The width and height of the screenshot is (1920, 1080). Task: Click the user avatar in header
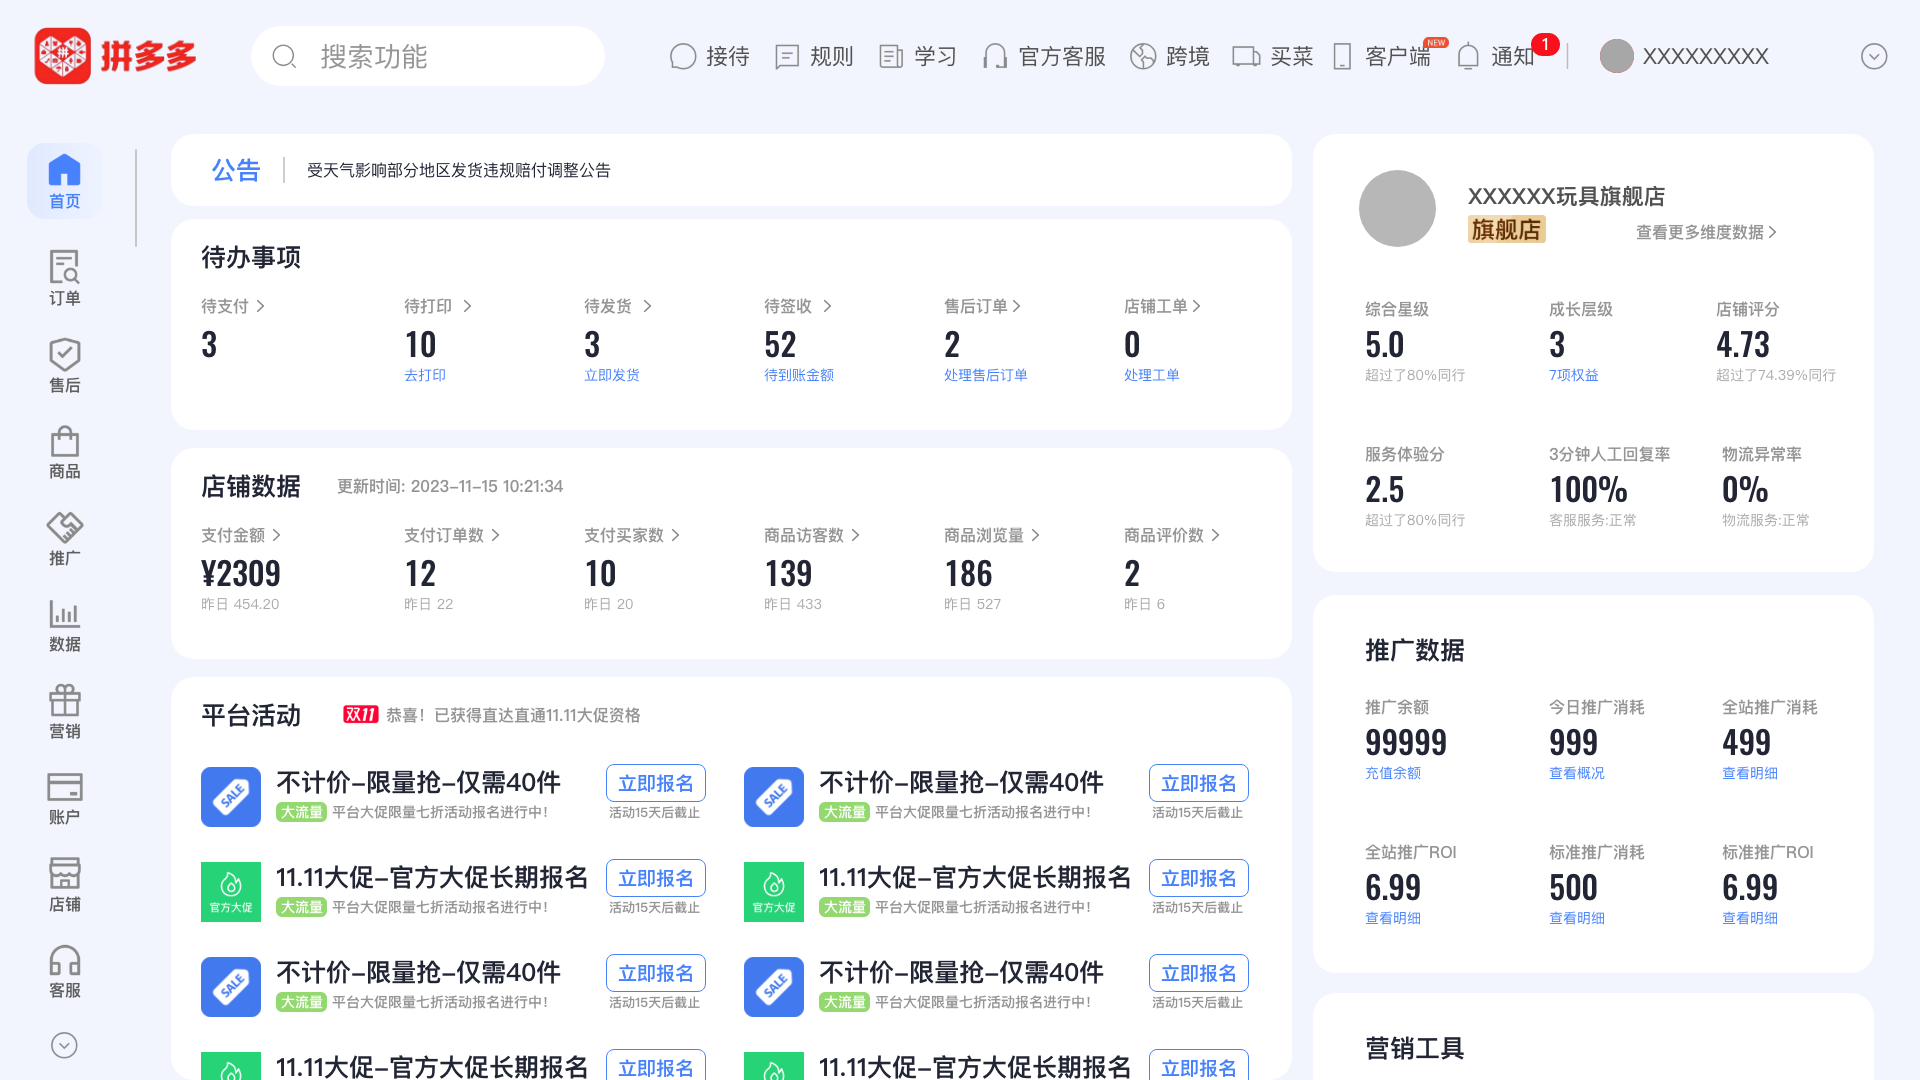click(1617, 56)
